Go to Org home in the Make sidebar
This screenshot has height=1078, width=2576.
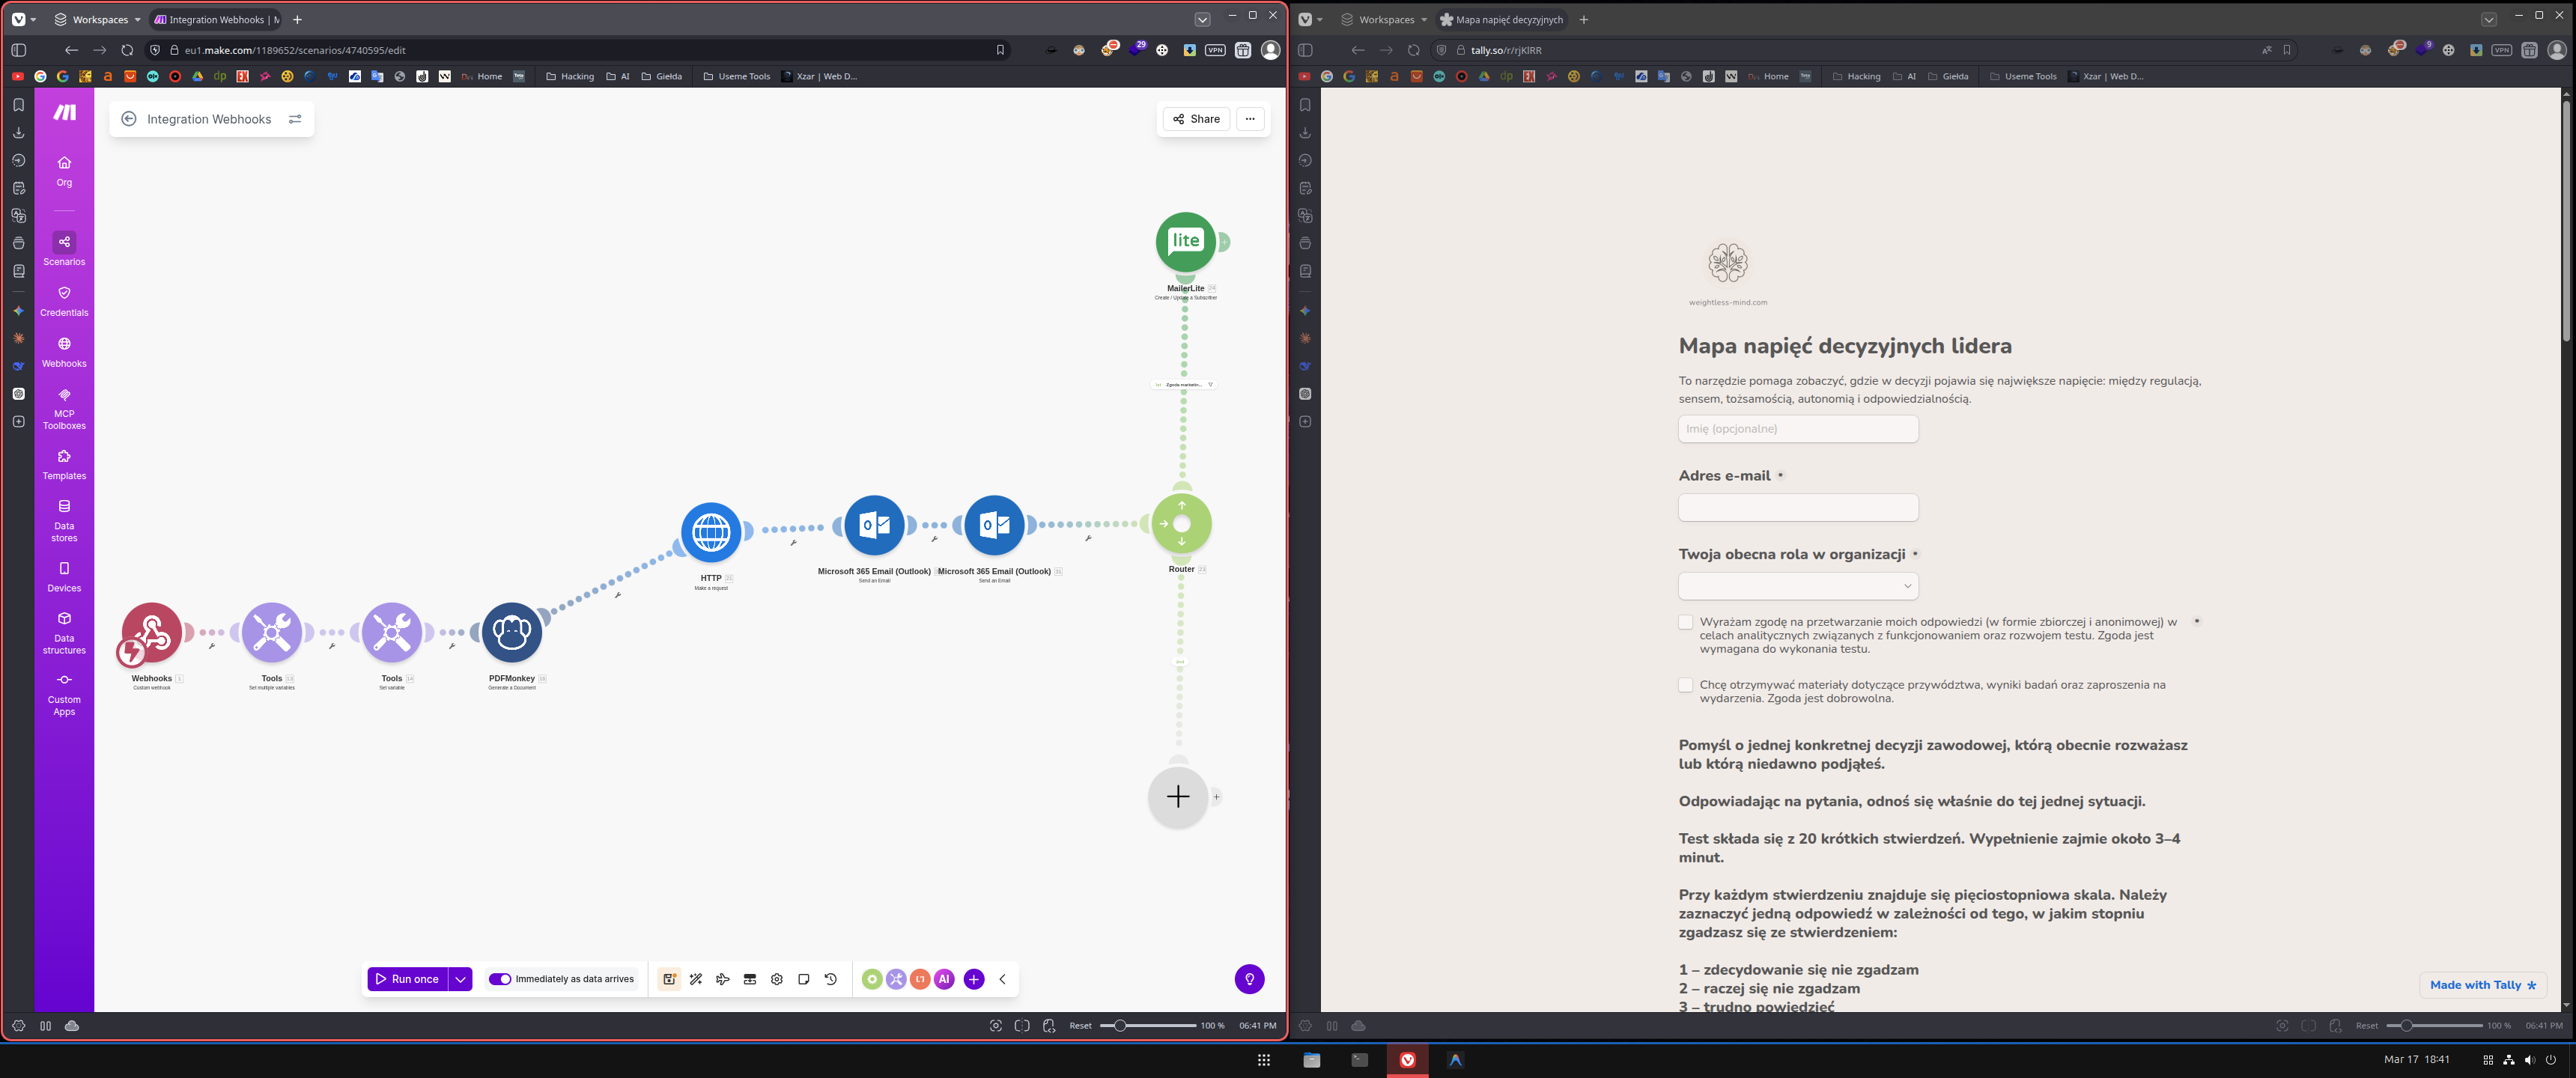(64, 171)
